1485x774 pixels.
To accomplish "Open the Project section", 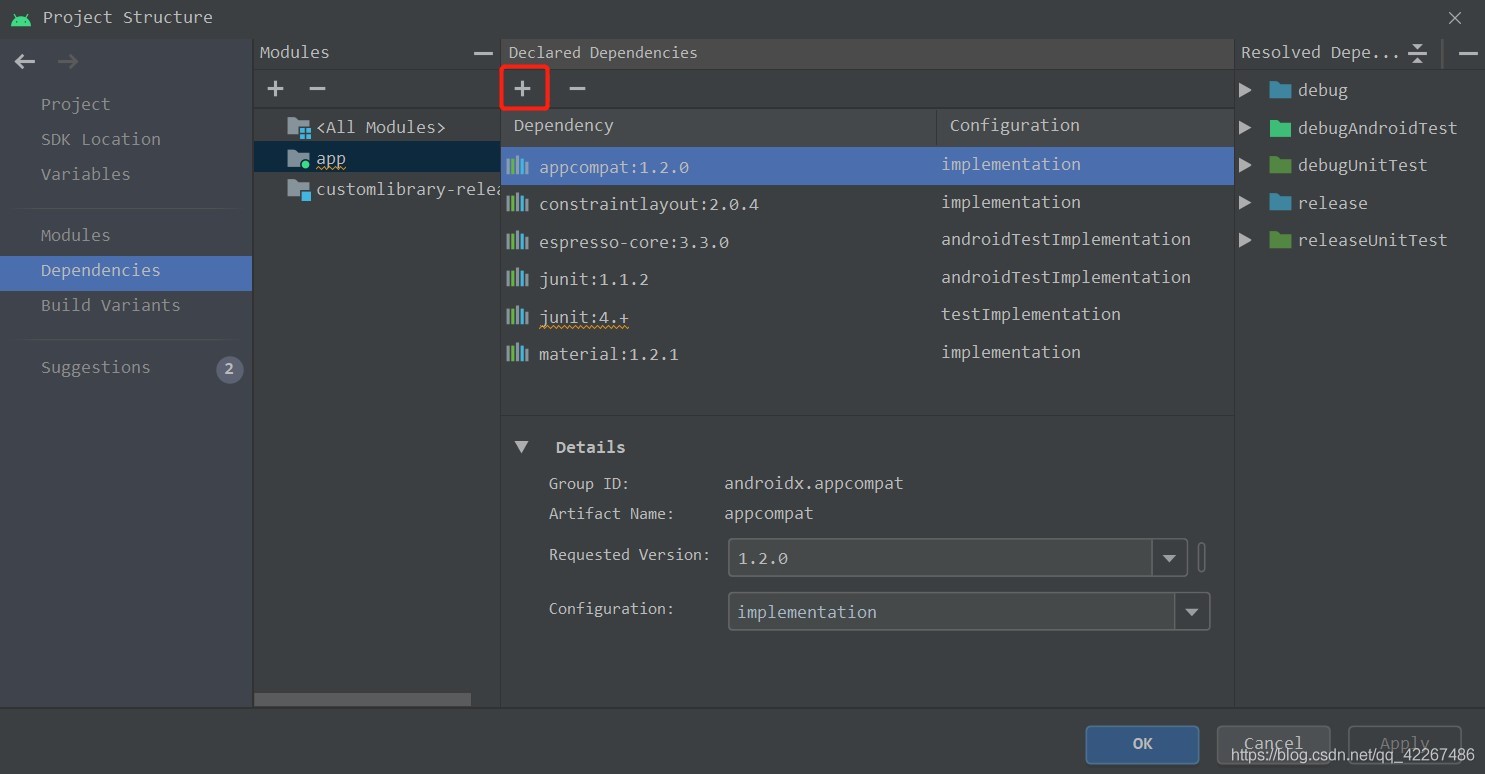I will point(75,104).
